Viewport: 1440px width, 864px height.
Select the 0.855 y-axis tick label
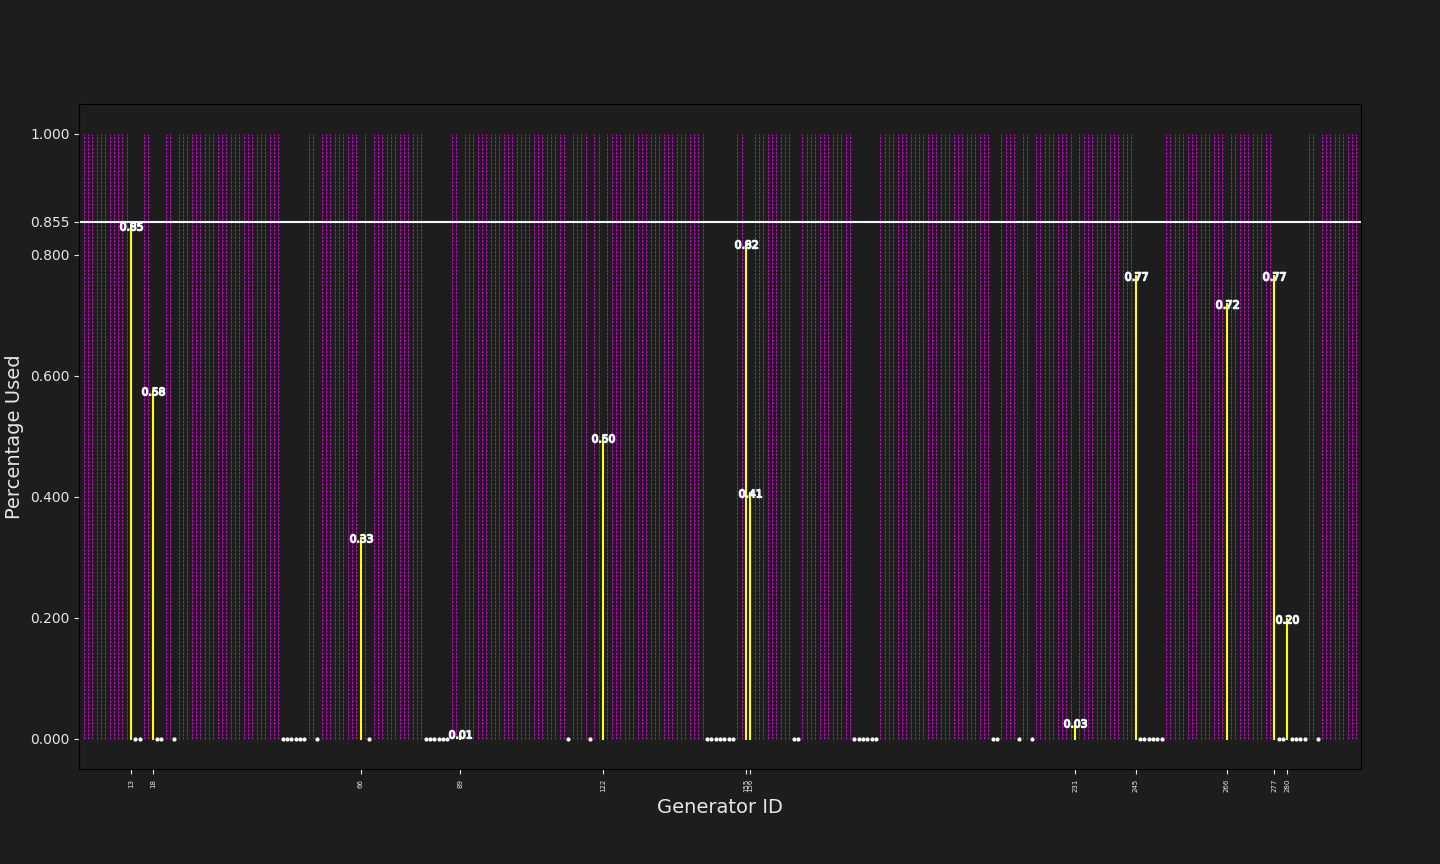click(50, 223)
